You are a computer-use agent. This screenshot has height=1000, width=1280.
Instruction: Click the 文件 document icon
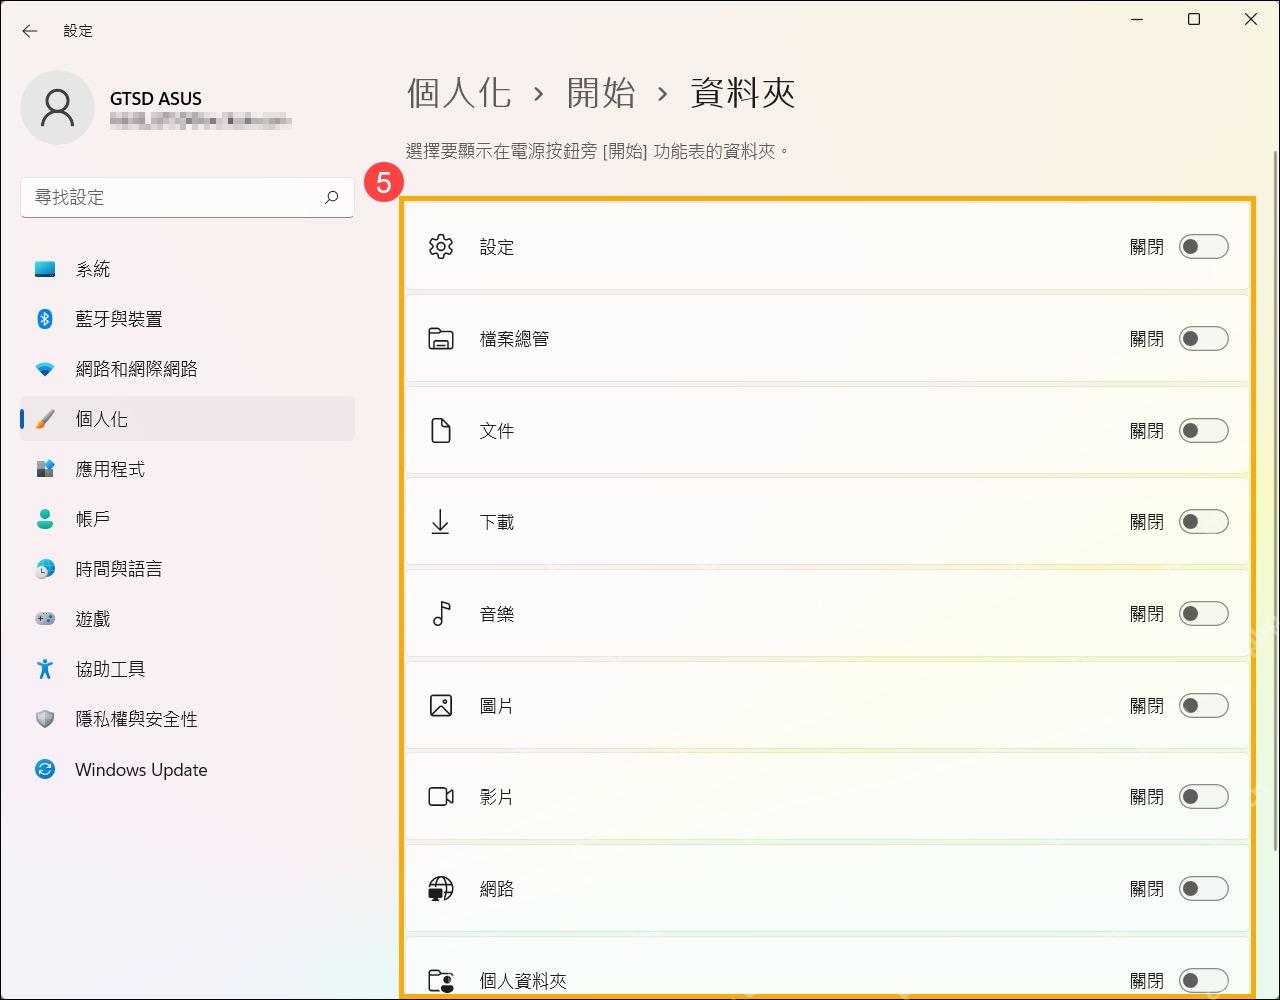441,431
